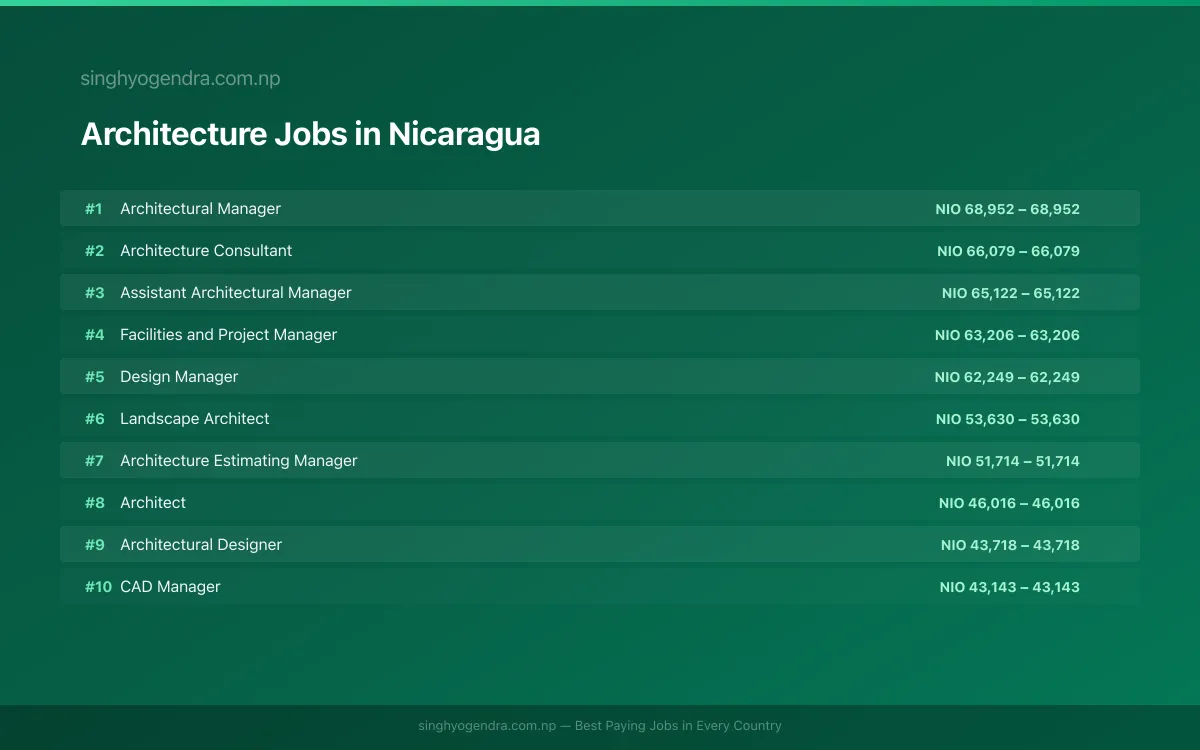
Task: Click rank #8 label
Action: click(x=94, y=503)
